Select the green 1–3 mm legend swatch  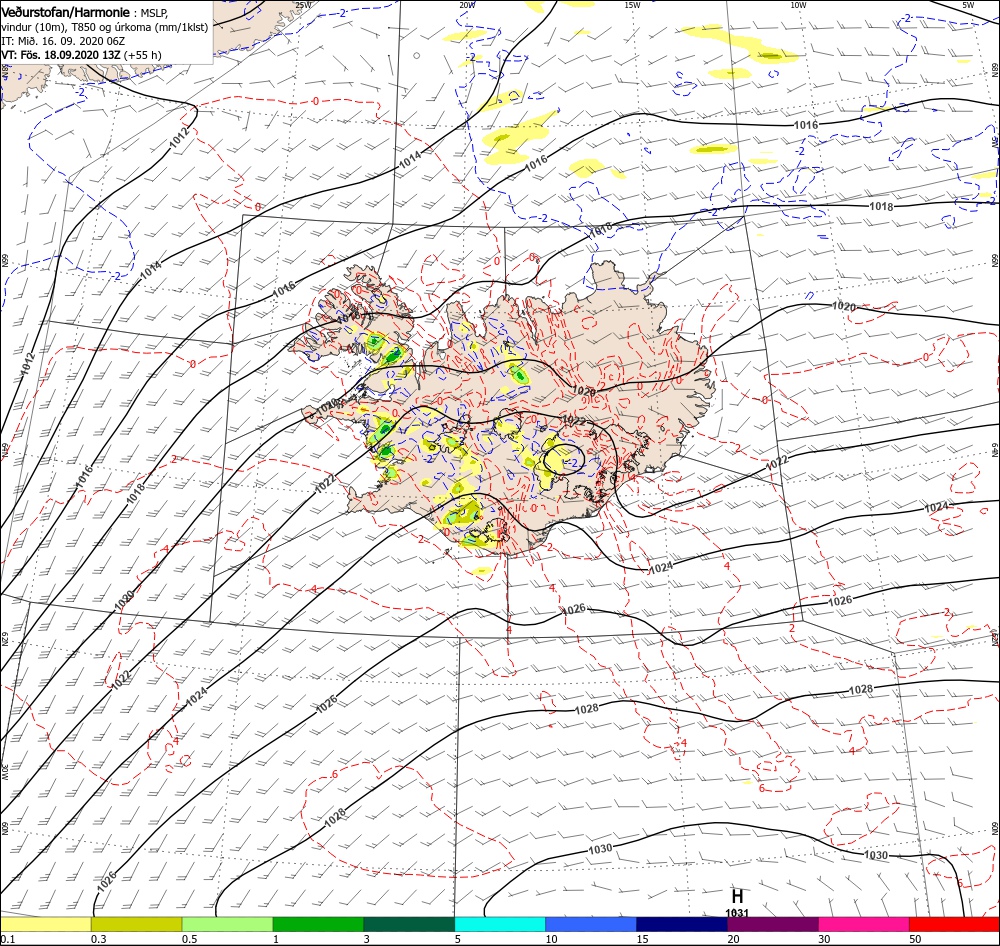point(318,925)
